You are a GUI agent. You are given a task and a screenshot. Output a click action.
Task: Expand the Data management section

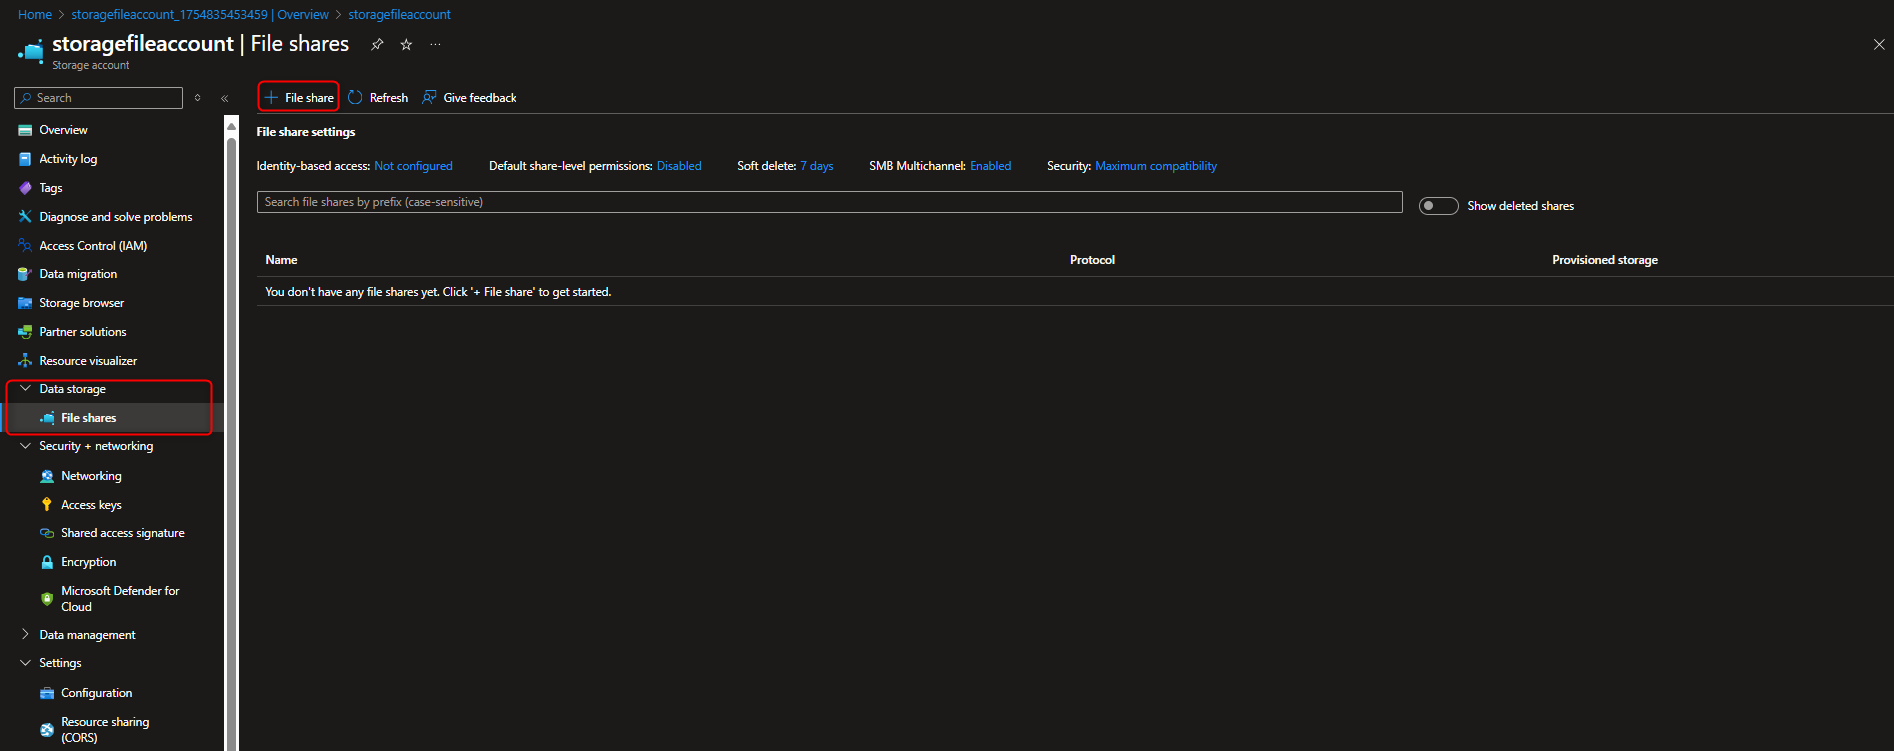point(25,634)
